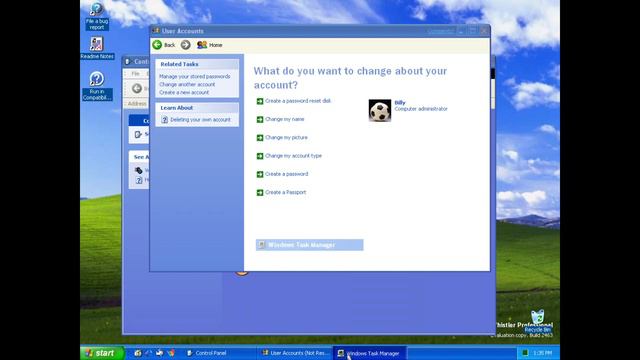Click green arrow beside Create a password
This screenshot has width=640, height=360.
click(x=260, y=174)
